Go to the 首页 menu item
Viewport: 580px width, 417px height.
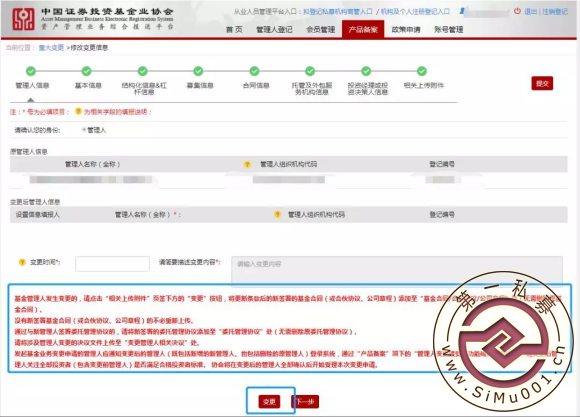pos(234,30)
